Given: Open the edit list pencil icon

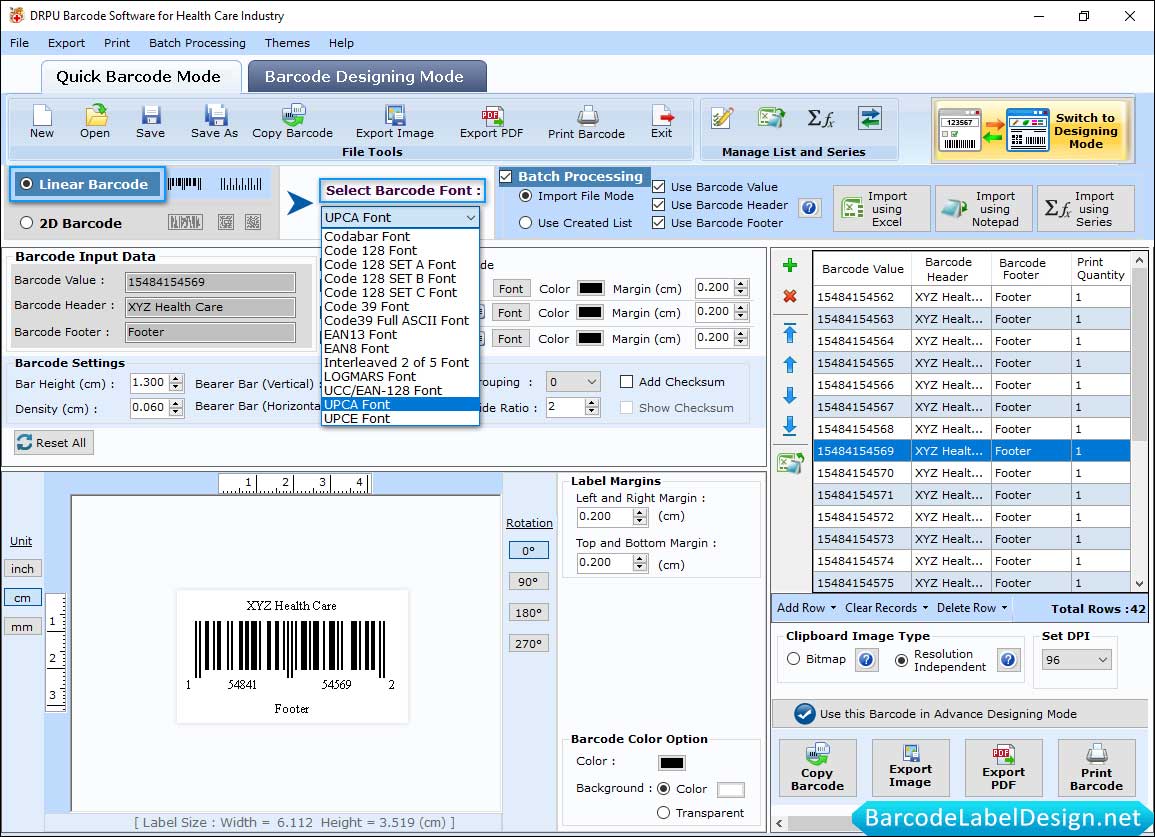Looking at the screenshot, I should pos(722,118).
